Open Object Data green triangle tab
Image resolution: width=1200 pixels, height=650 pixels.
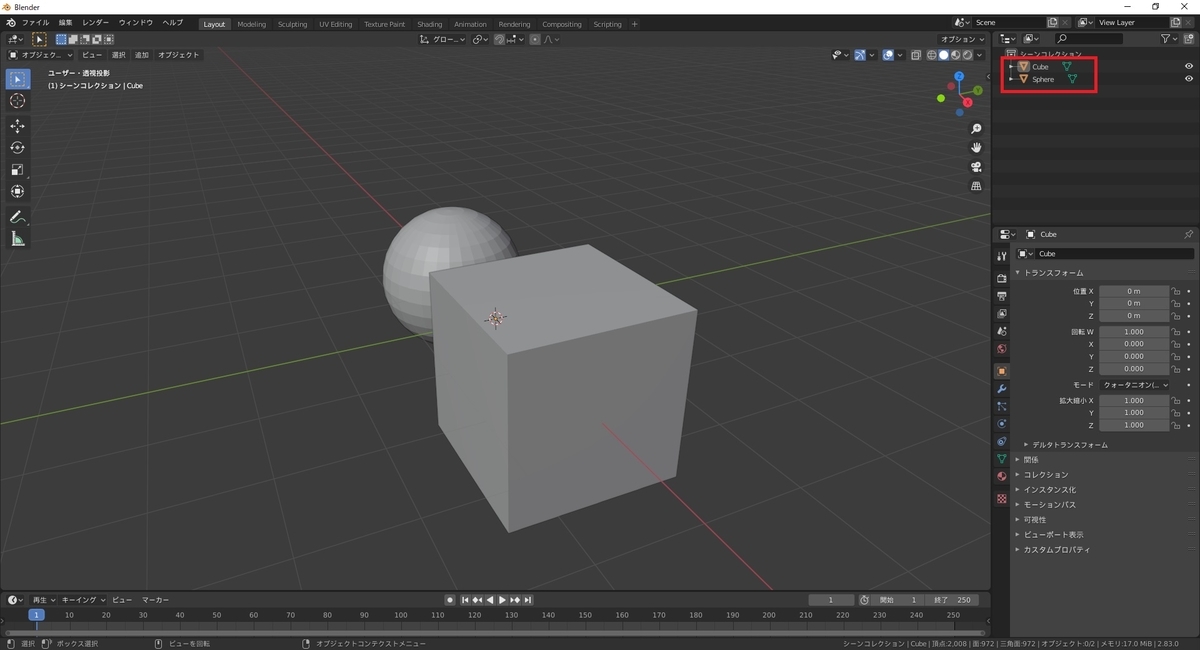[x=1002, y=459]
